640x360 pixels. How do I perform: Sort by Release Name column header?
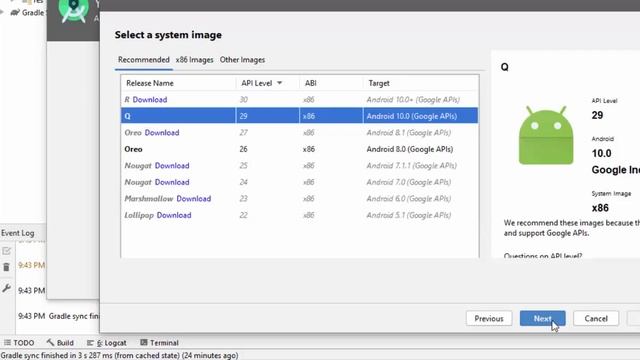pos(150,83)
